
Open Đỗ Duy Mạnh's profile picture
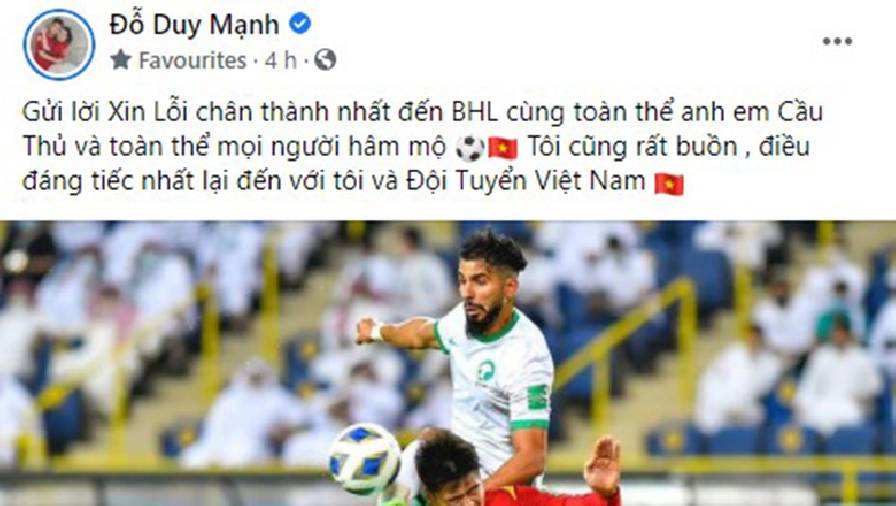pos(59,44)
